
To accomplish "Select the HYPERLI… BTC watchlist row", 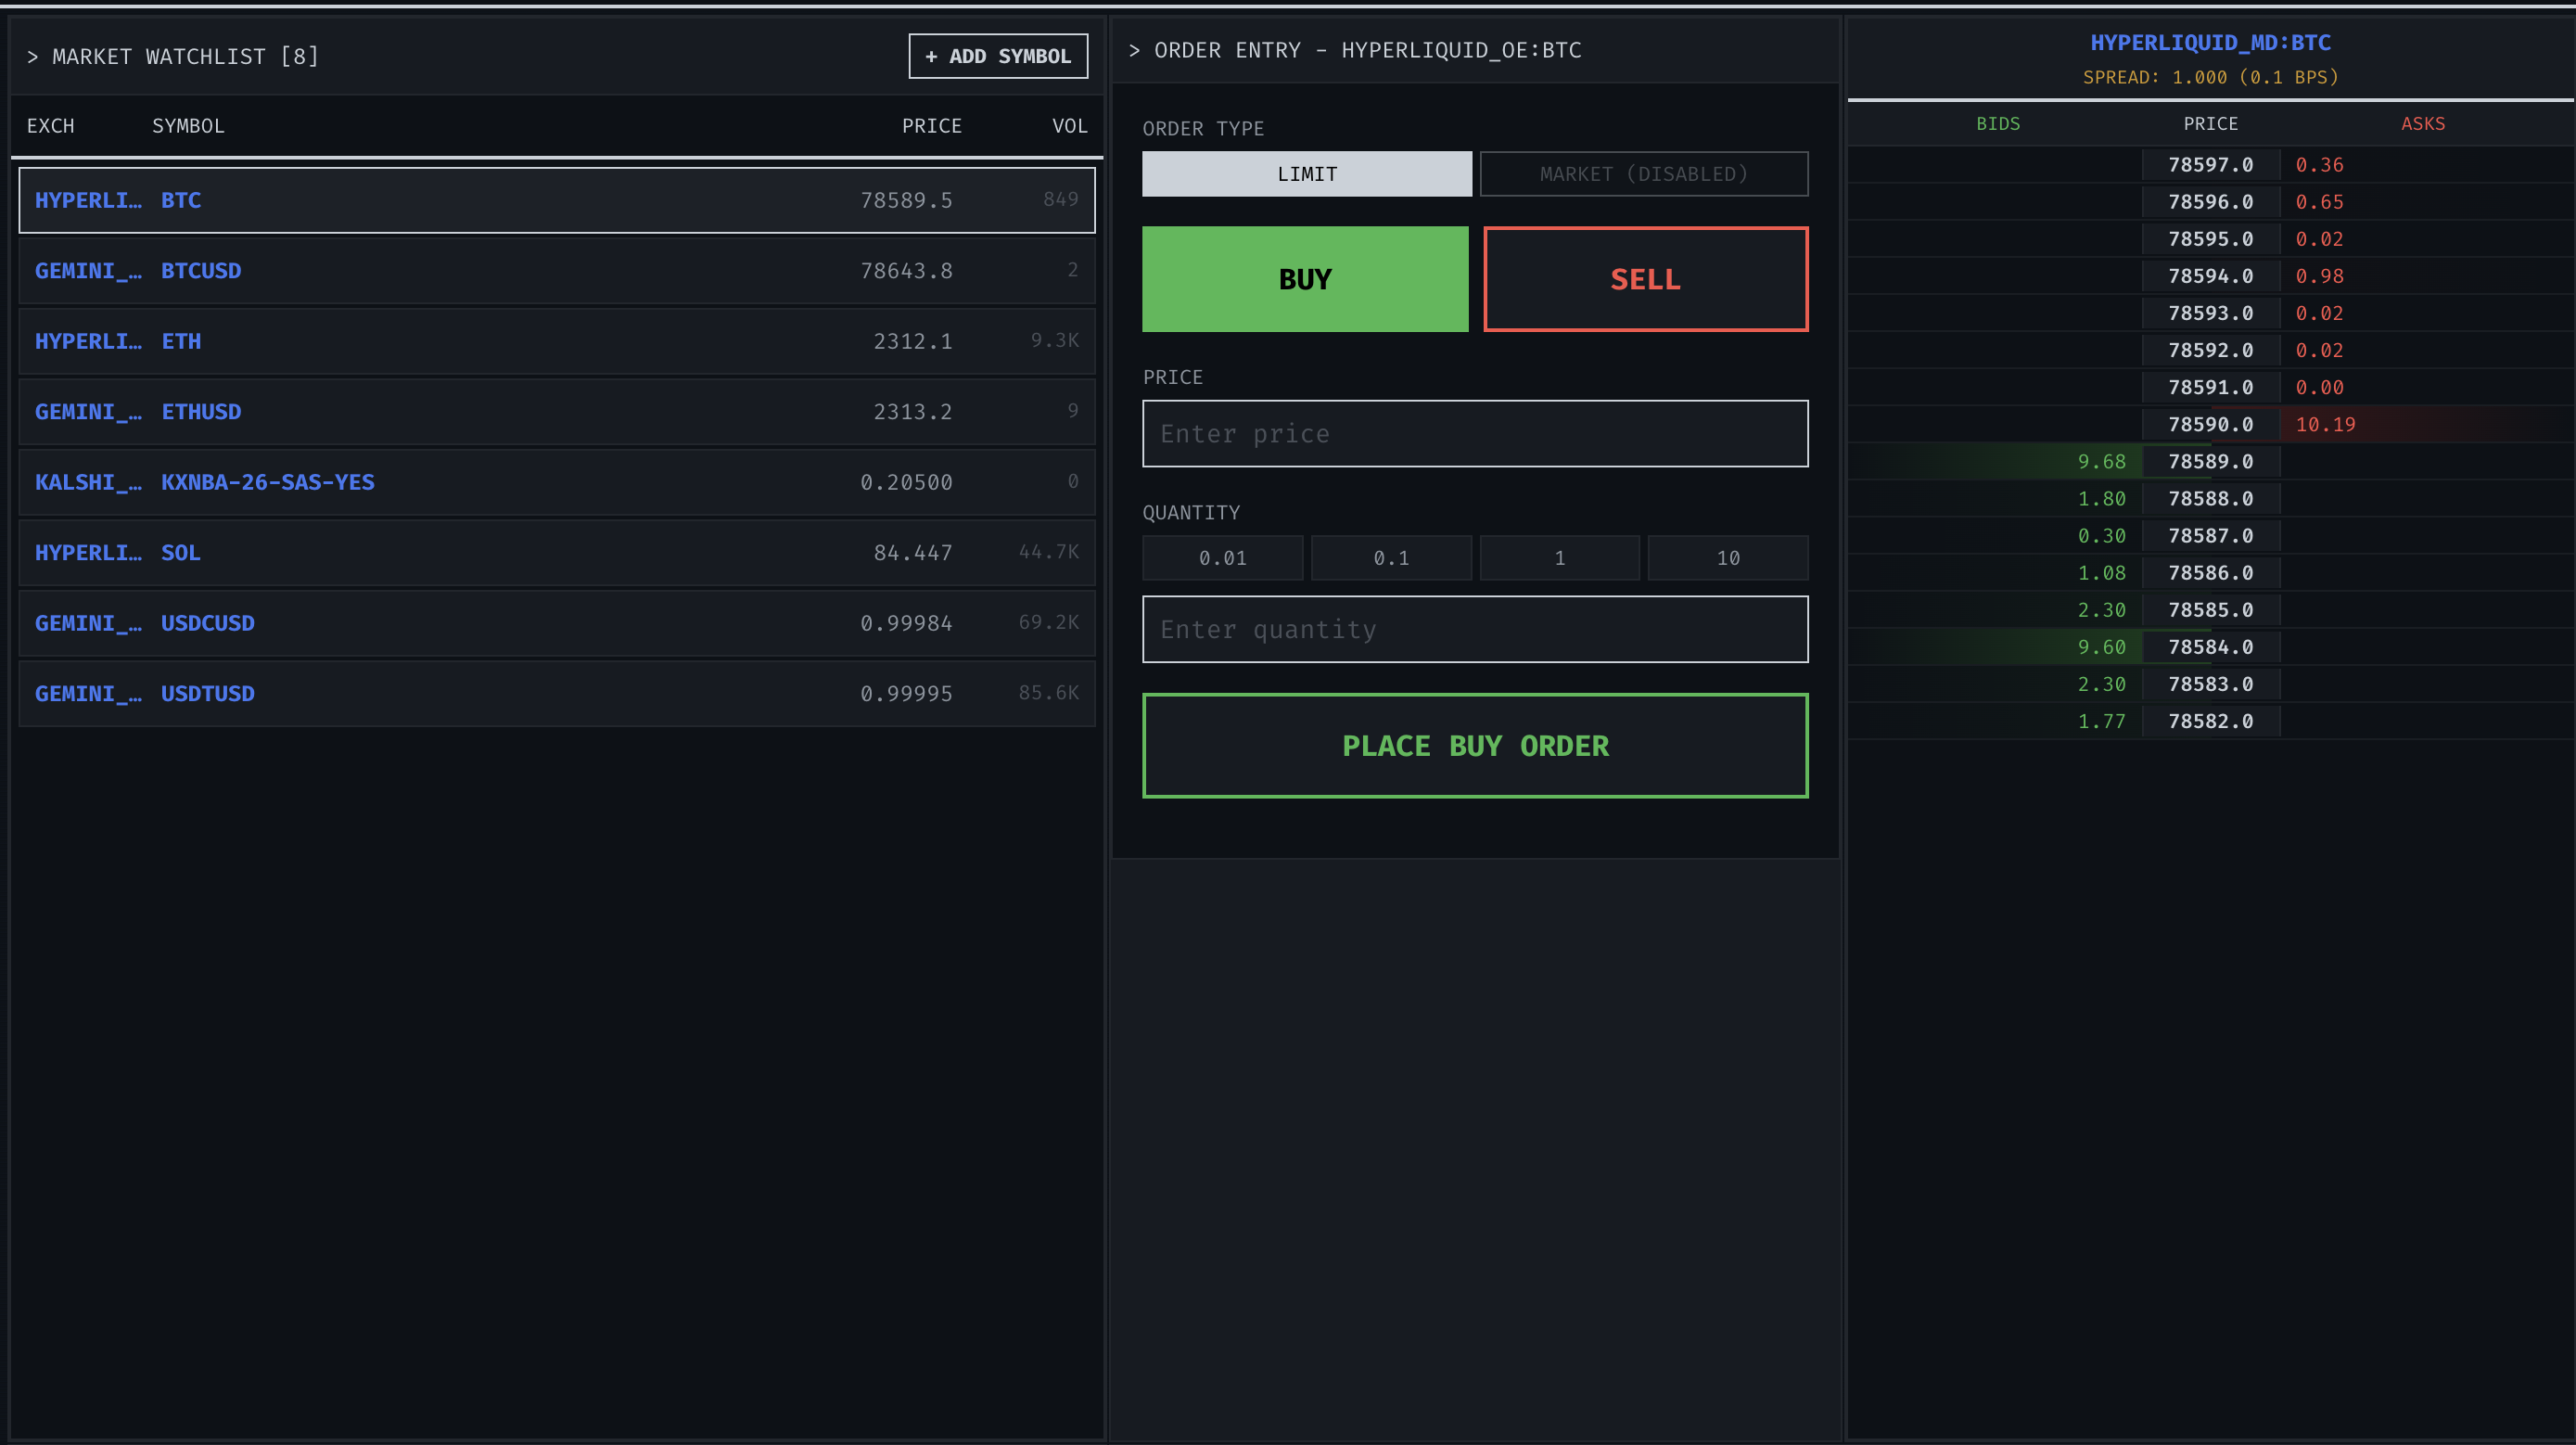I will pyautogui.click(x=557, y=200).
